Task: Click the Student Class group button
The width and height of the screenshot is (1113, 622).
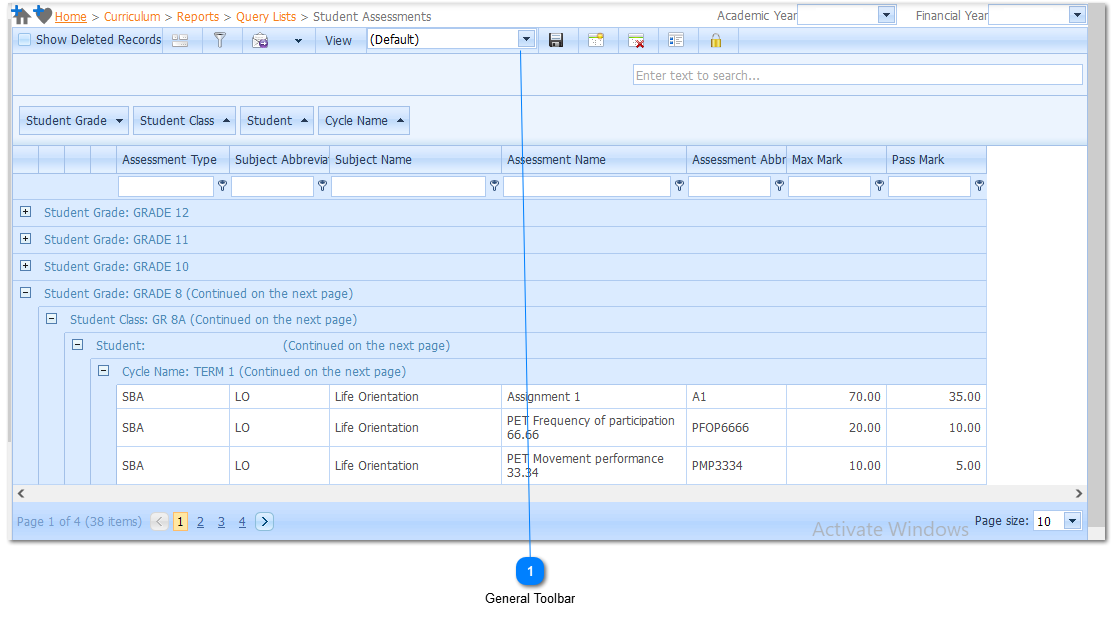Action: pos(185,121)
